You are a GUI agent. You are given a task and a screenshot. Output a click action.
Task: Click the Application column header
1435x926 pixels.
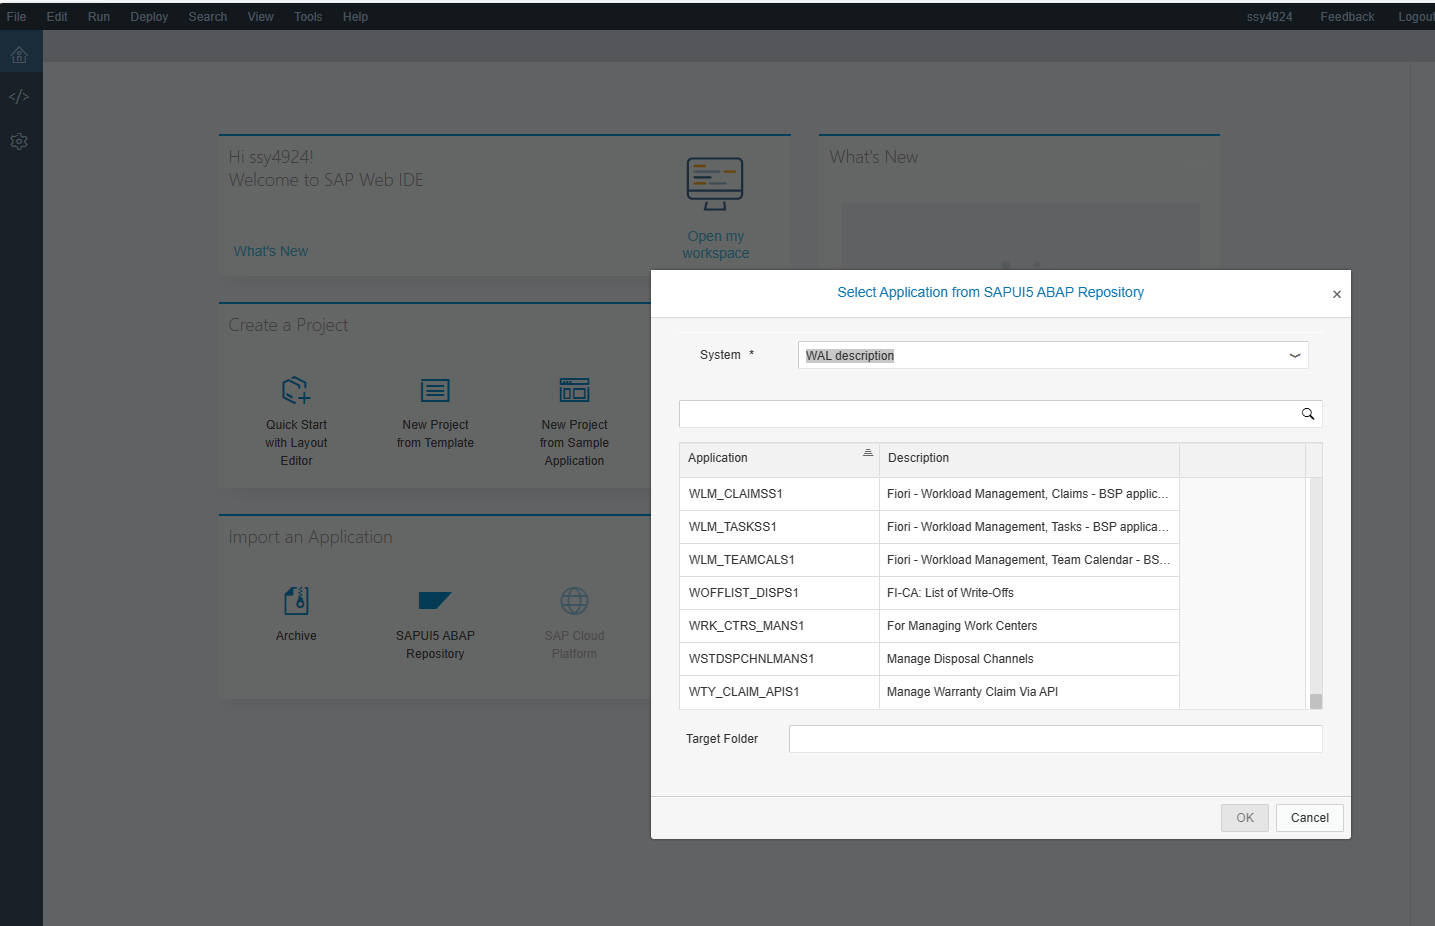click(x=779, y=458)
